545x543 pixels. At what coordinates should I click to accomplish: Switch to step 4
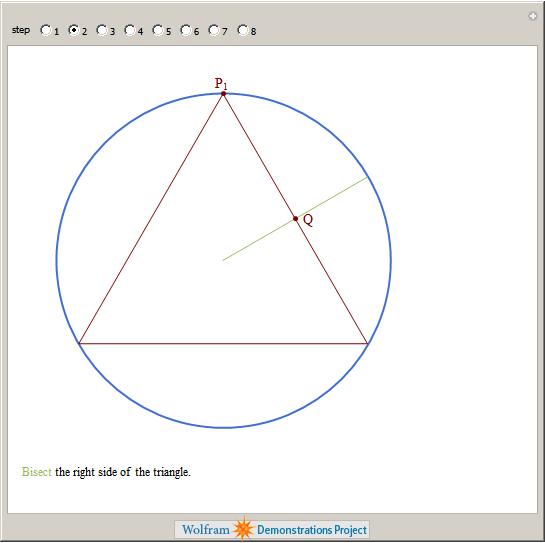pyautogui.click(x=130, y=30)
